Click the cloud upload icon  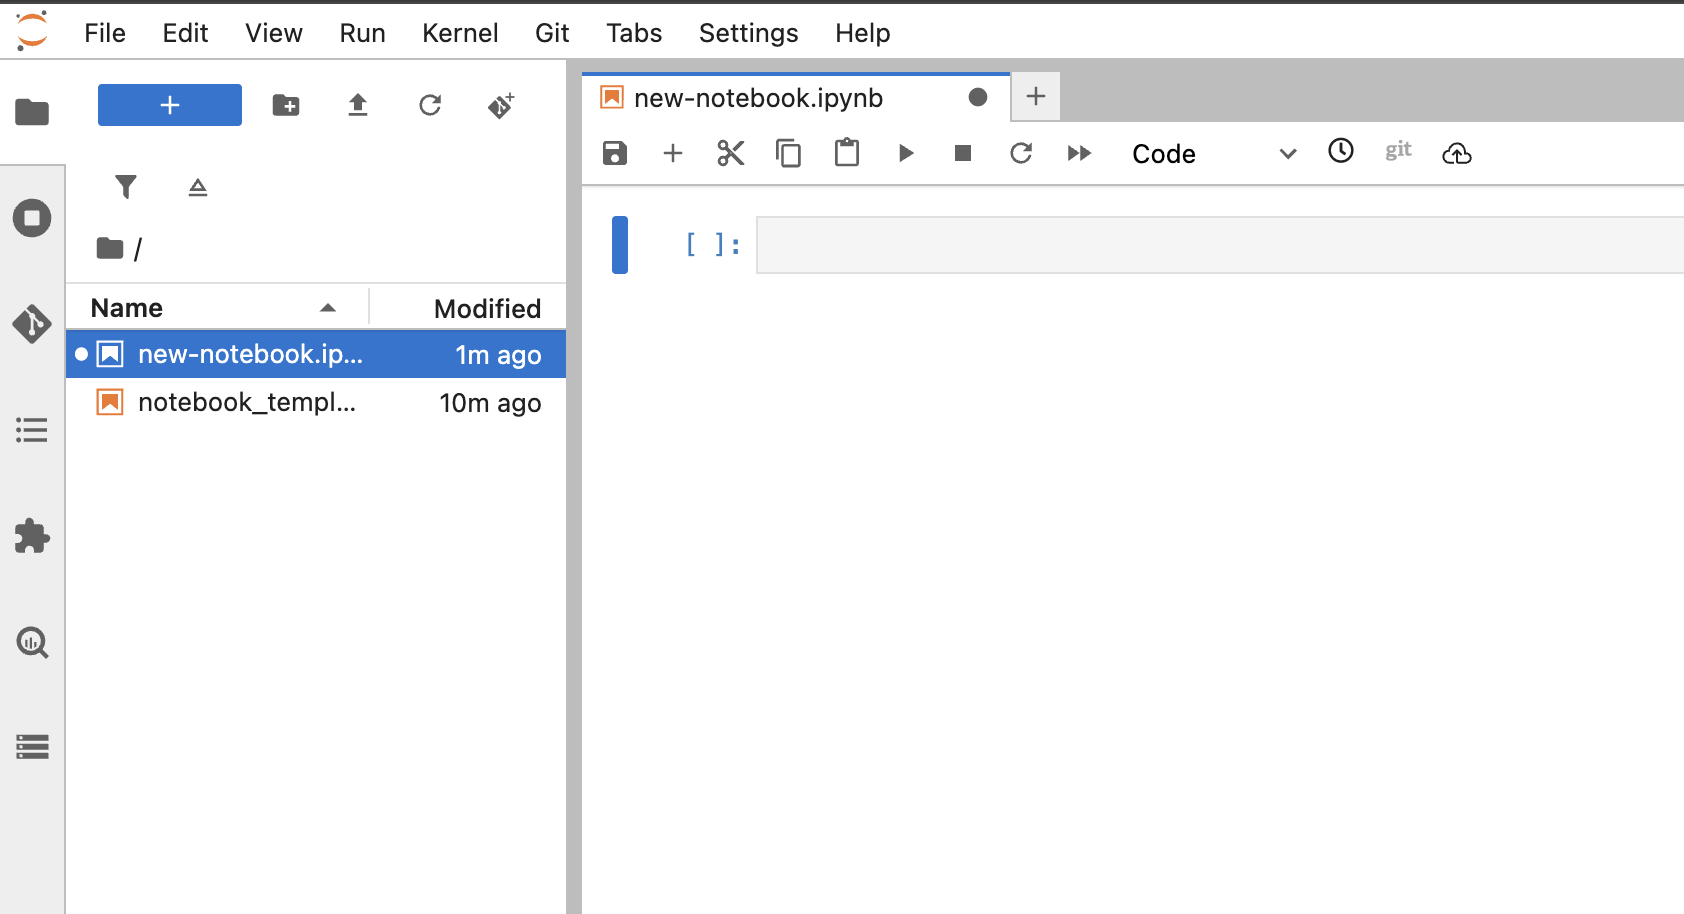point(1457,153)
